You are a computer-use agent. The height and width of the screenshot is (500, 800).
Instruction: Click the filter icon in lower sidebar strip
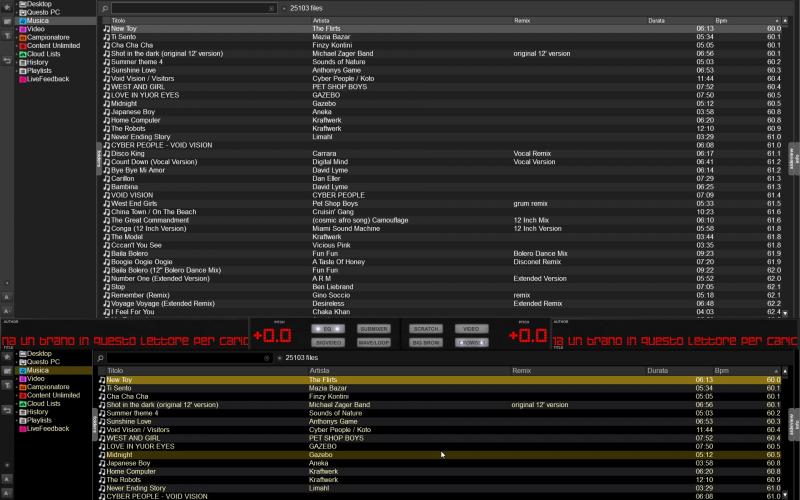pyautogui.click(x=7, y=385)
